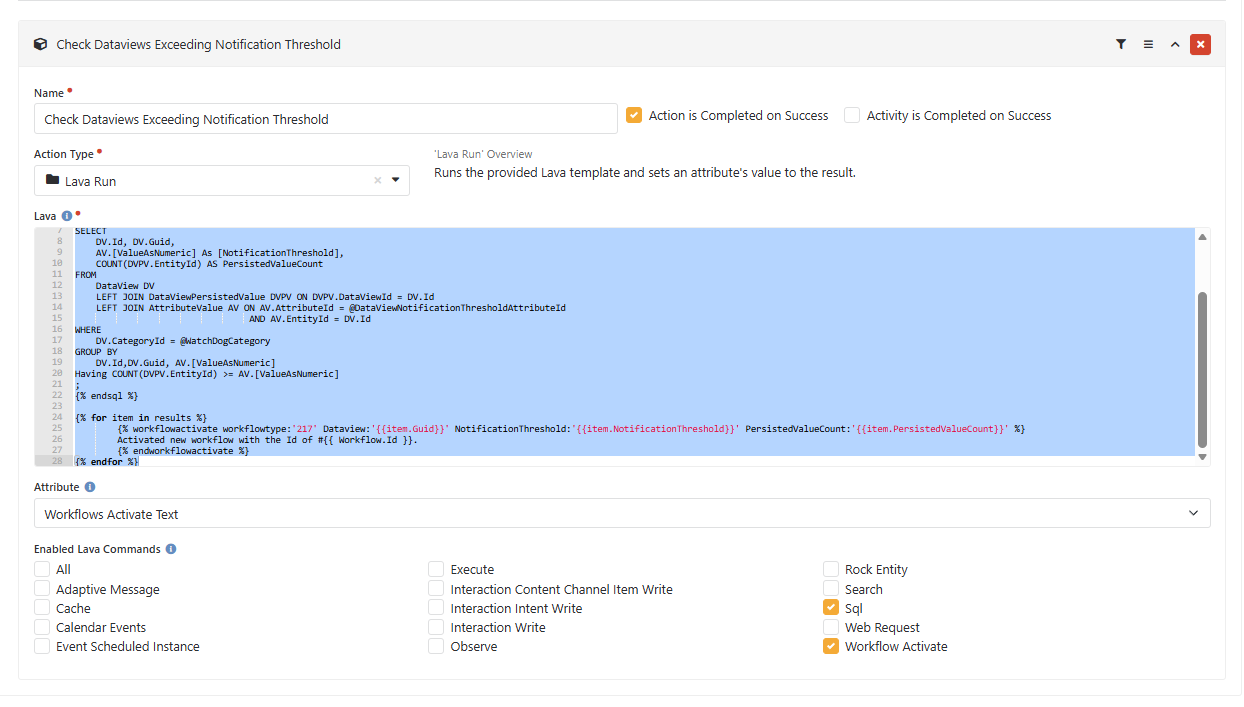Disable the Workflow Activate Lava command

click(831, 646)
